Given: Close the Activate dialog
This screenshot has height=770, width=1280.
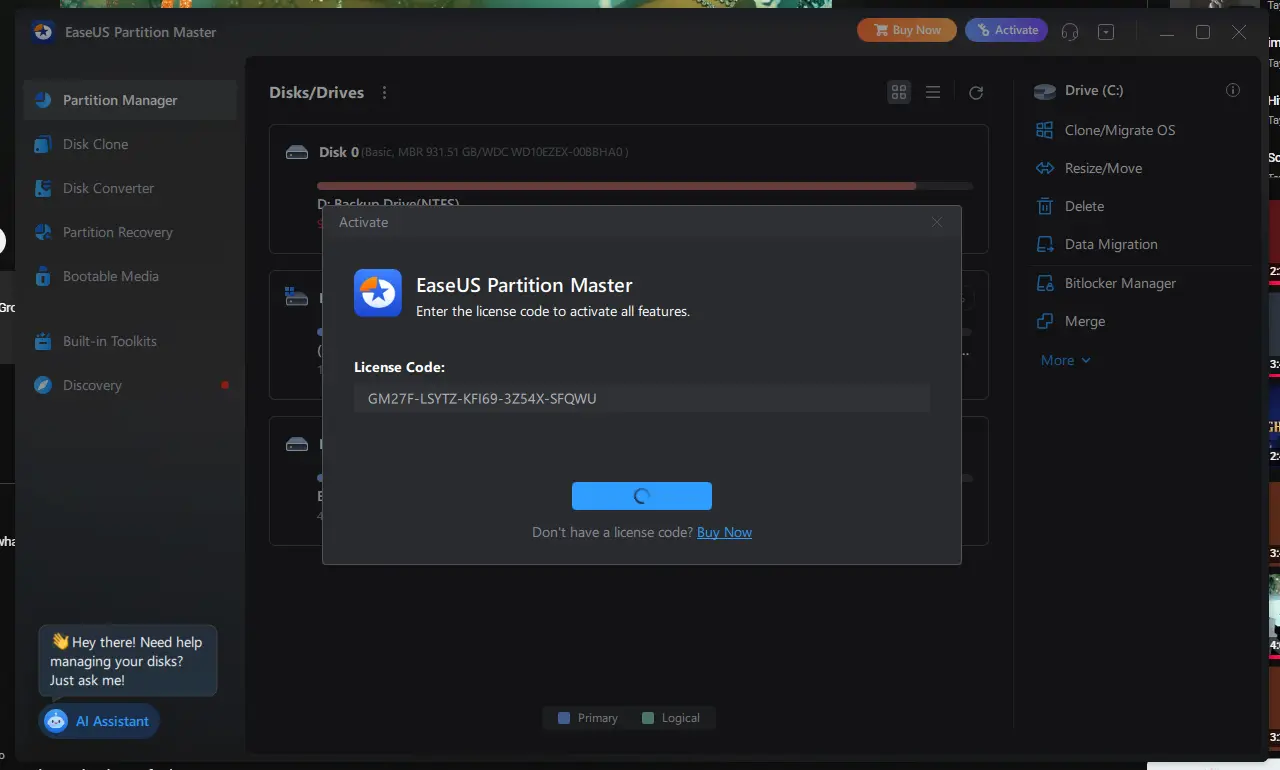Looking at the screenshot, I should 937,222.
